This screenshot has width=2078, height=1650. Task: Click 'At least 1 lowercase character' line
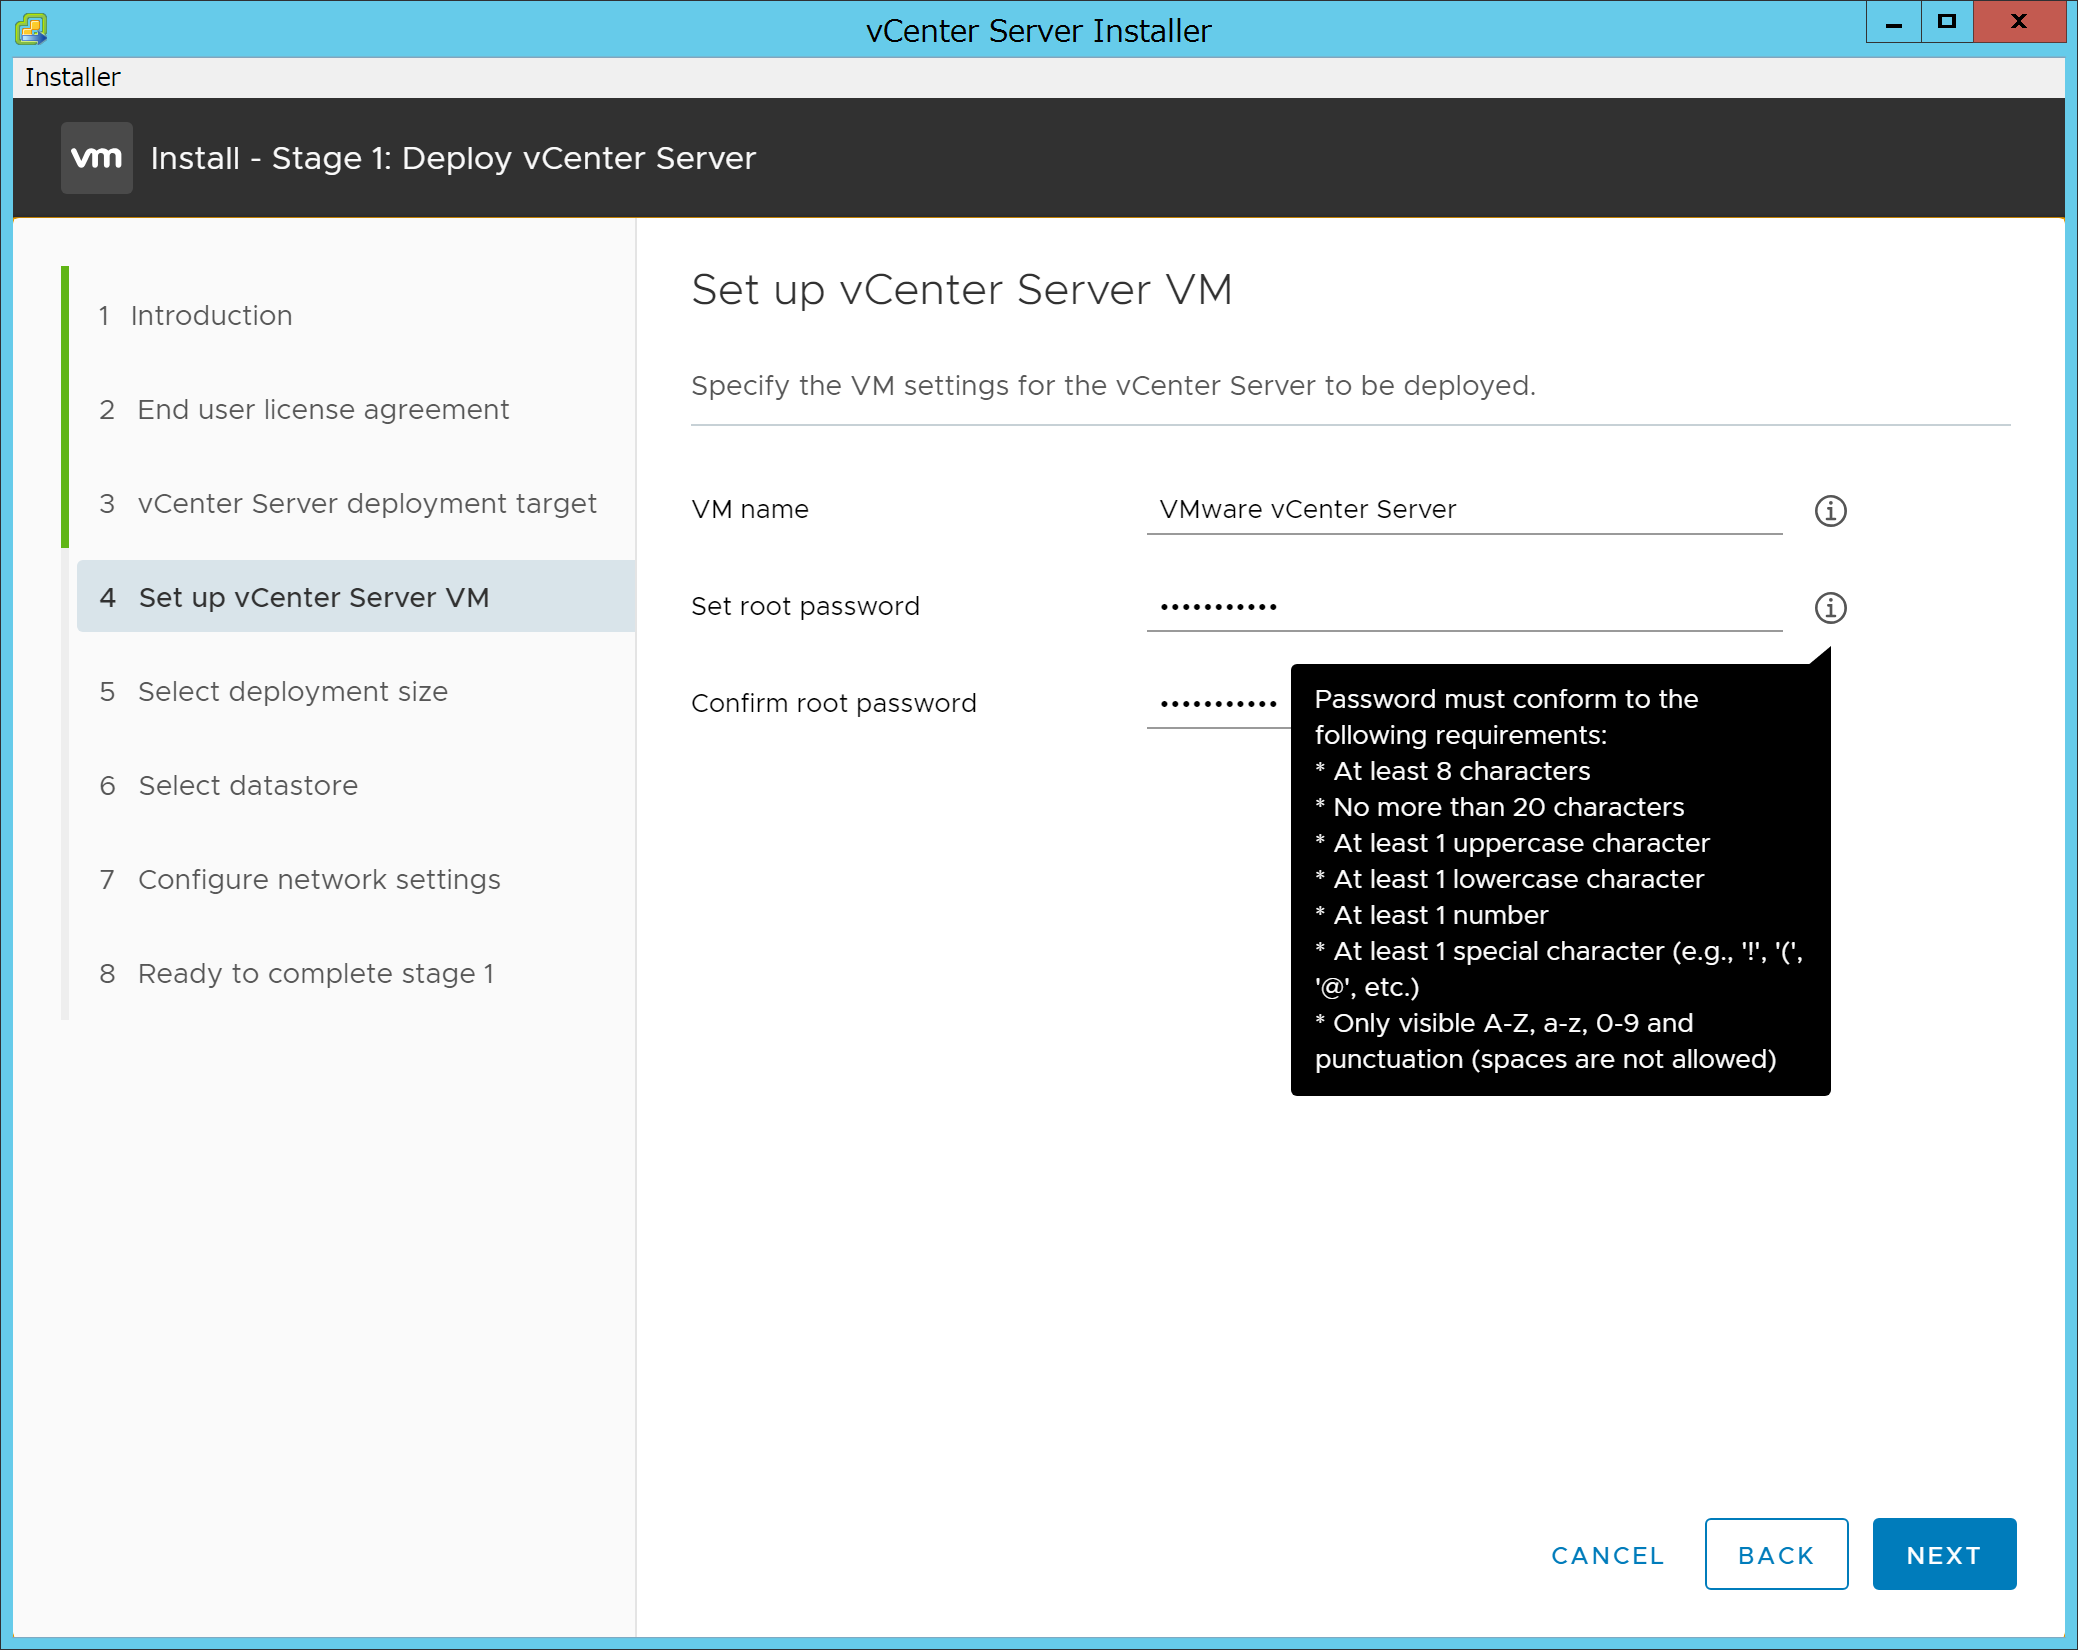[x=1509, y=879]
